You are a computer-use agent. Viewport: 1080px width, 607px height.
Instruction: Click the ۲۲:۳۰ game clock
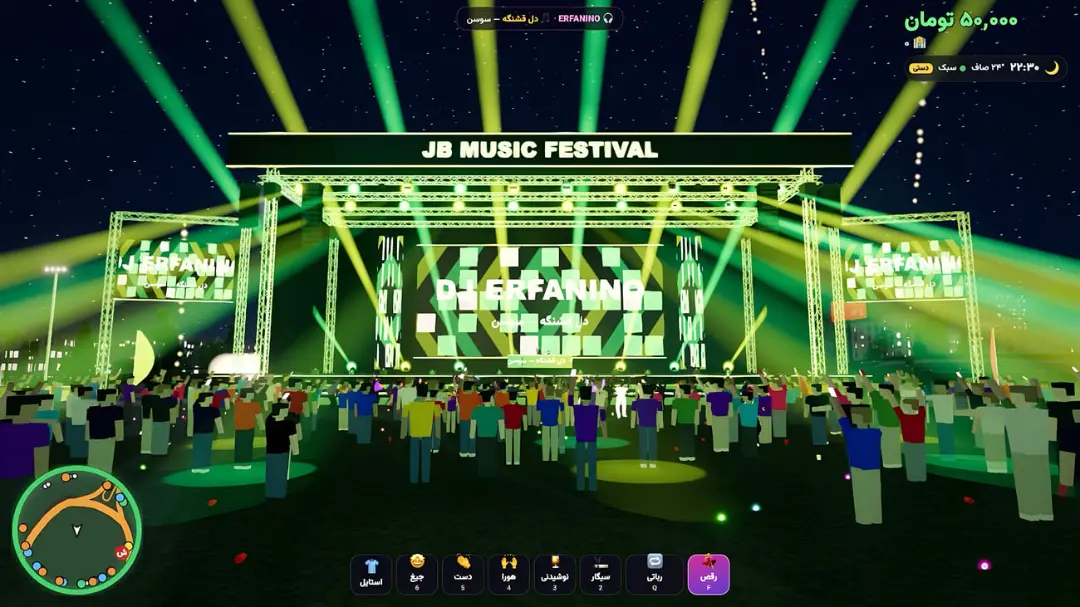[x=1024, y=68]
